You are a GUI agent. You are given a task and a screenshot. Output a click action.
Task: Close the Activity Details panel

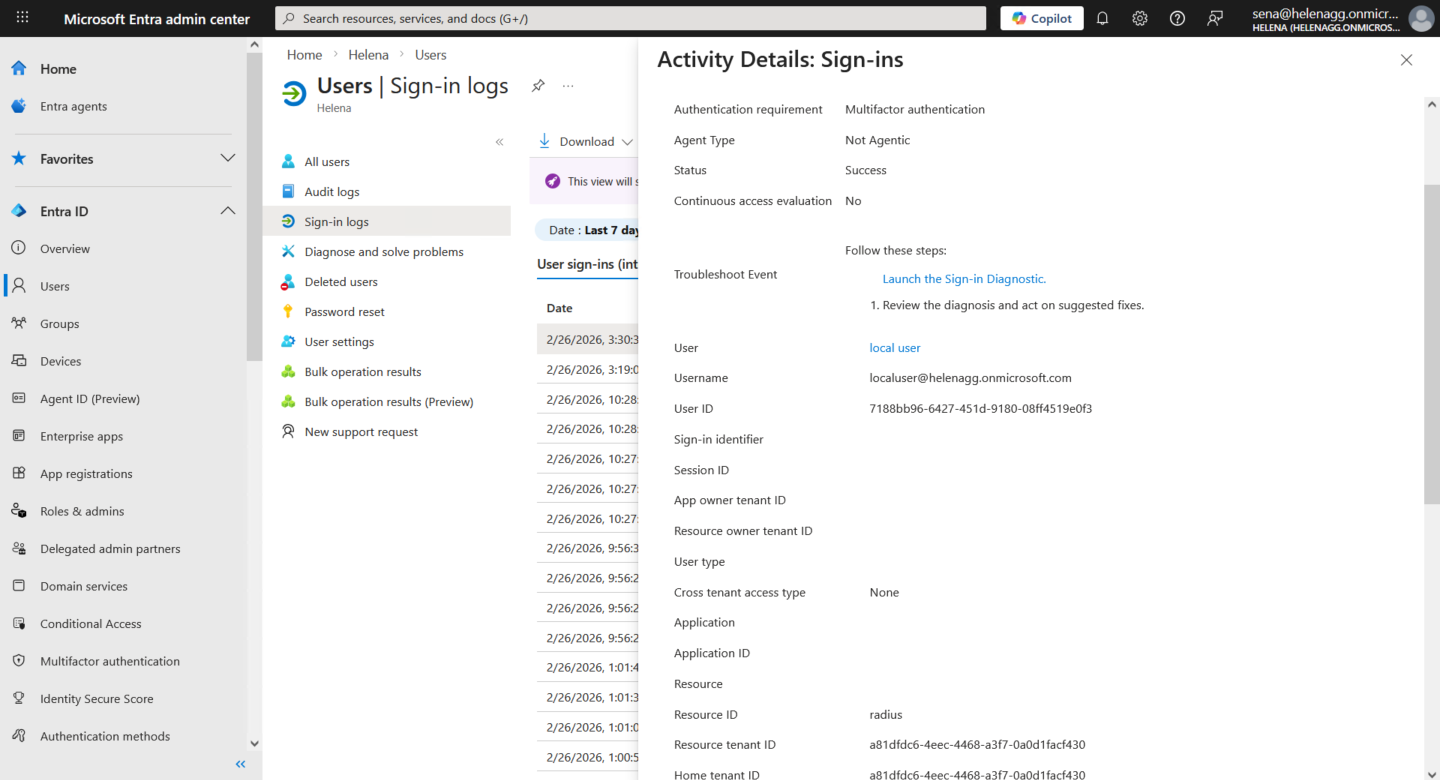click(x=1406, y=60)
